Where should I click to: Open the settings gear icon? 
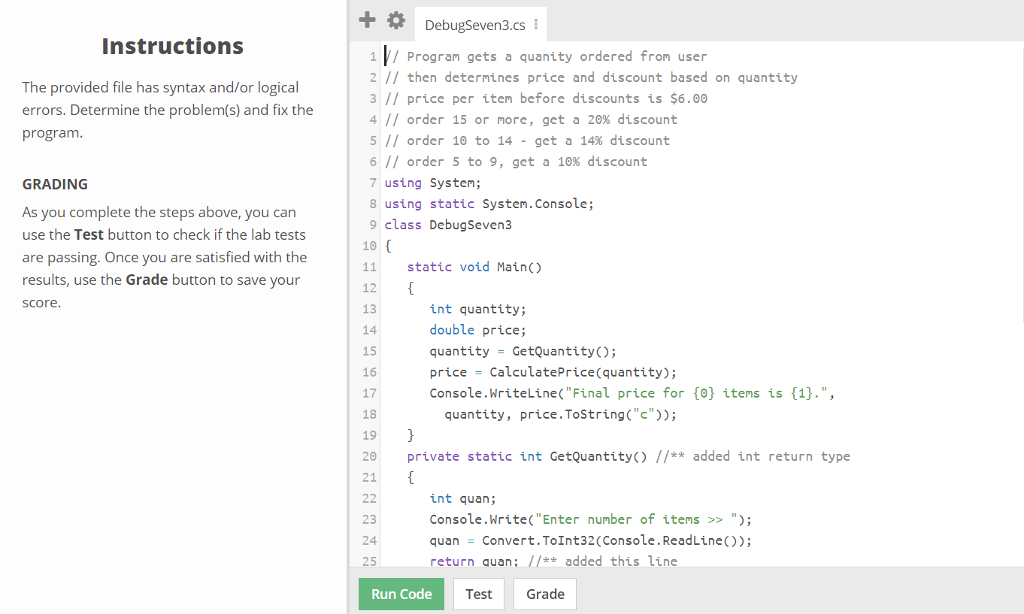[395, 19]
